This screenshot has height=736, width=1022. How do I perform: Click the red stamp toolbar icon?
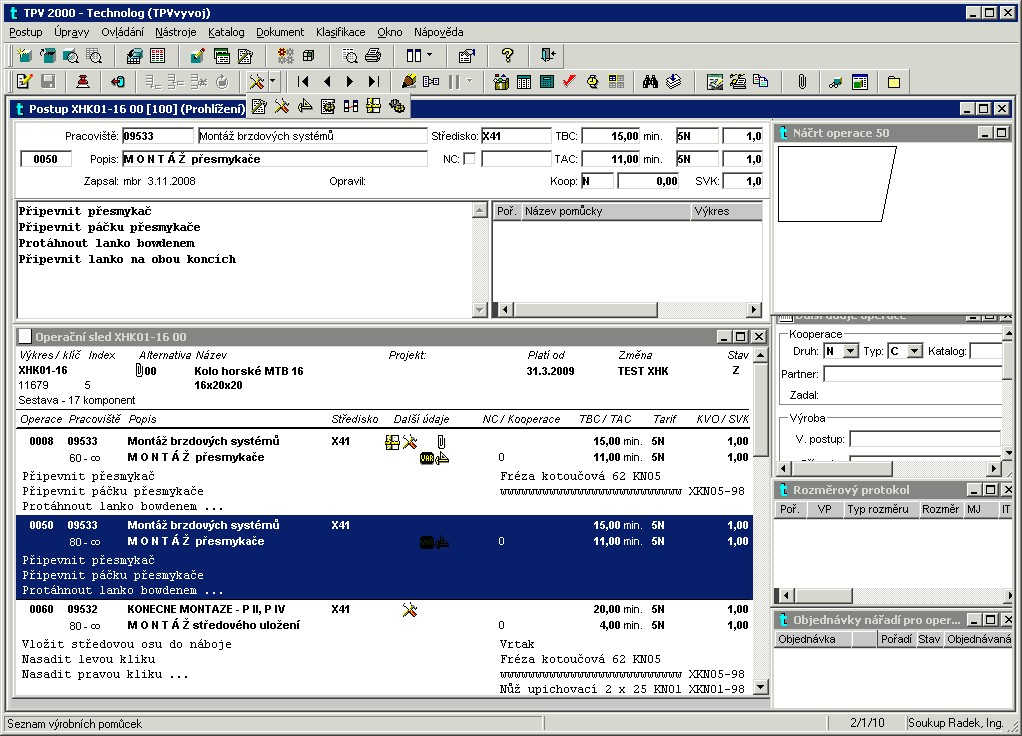[x=83, y=82]
